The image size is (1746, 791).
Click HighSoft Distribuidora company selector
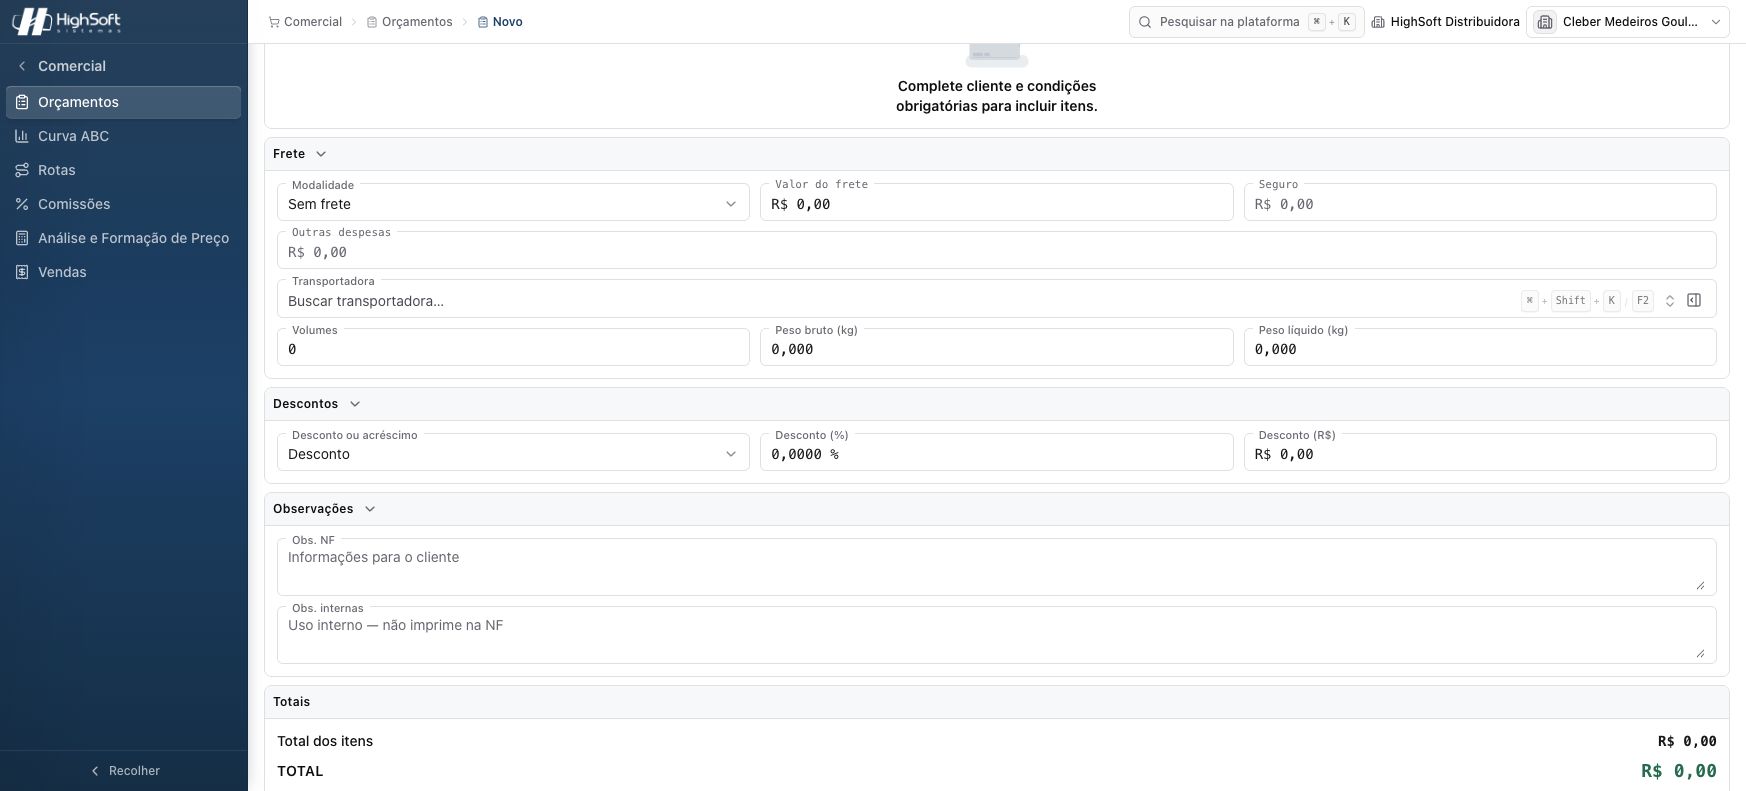[x=1446, y=22]
